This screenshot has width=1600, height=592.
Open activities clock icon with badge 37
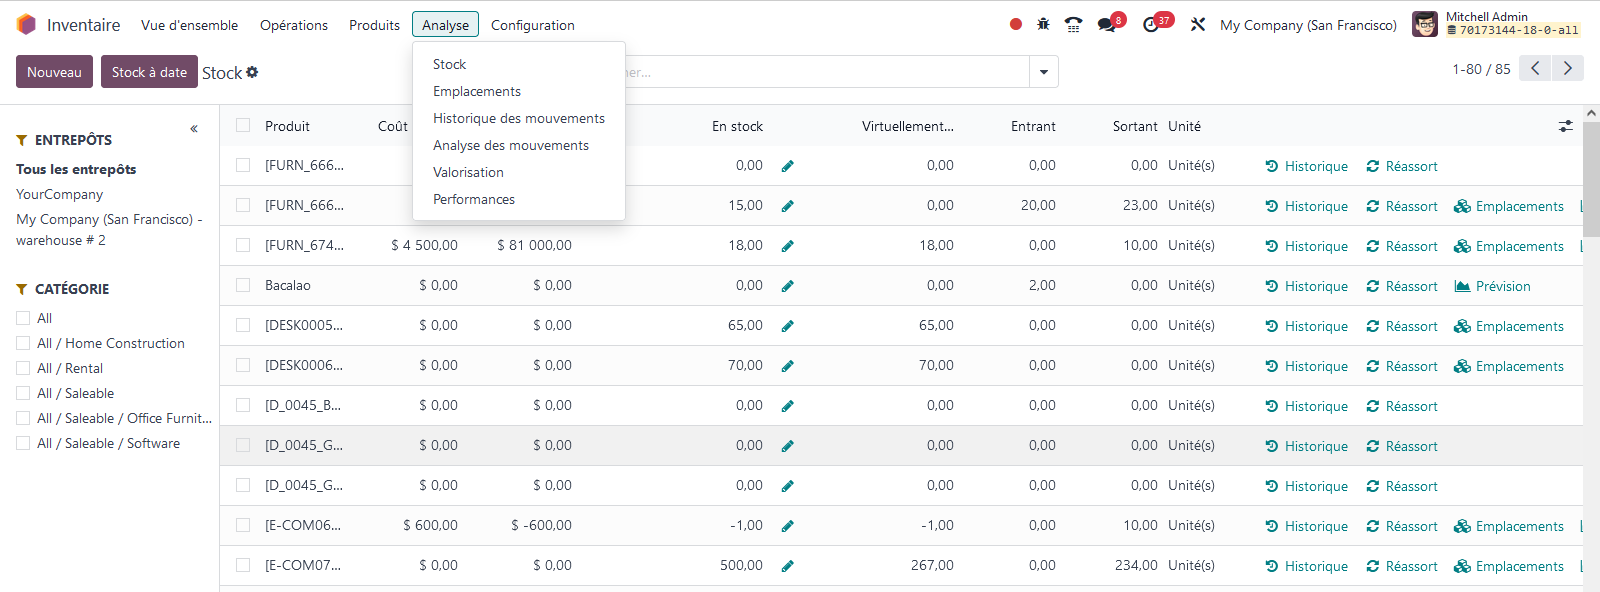click(1151, 25)
